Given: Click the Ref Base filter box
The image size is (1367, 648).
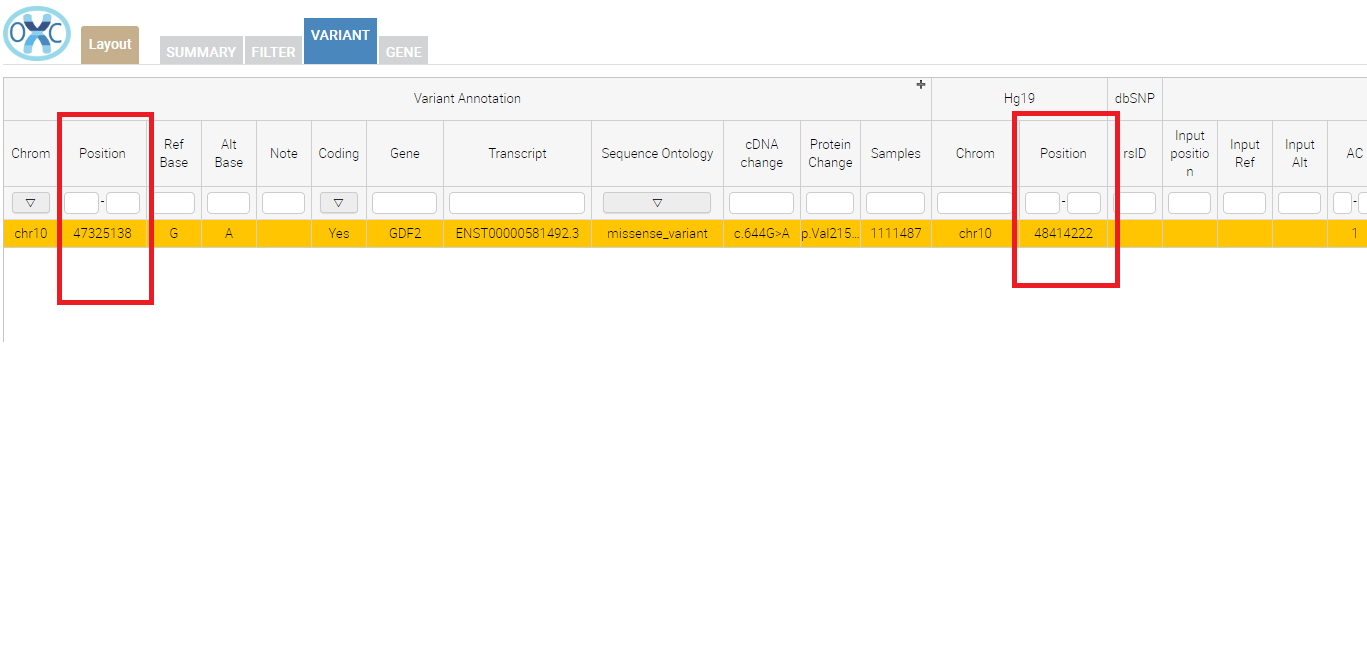Looking at the screenshot, I should click(x=174, y=202).
